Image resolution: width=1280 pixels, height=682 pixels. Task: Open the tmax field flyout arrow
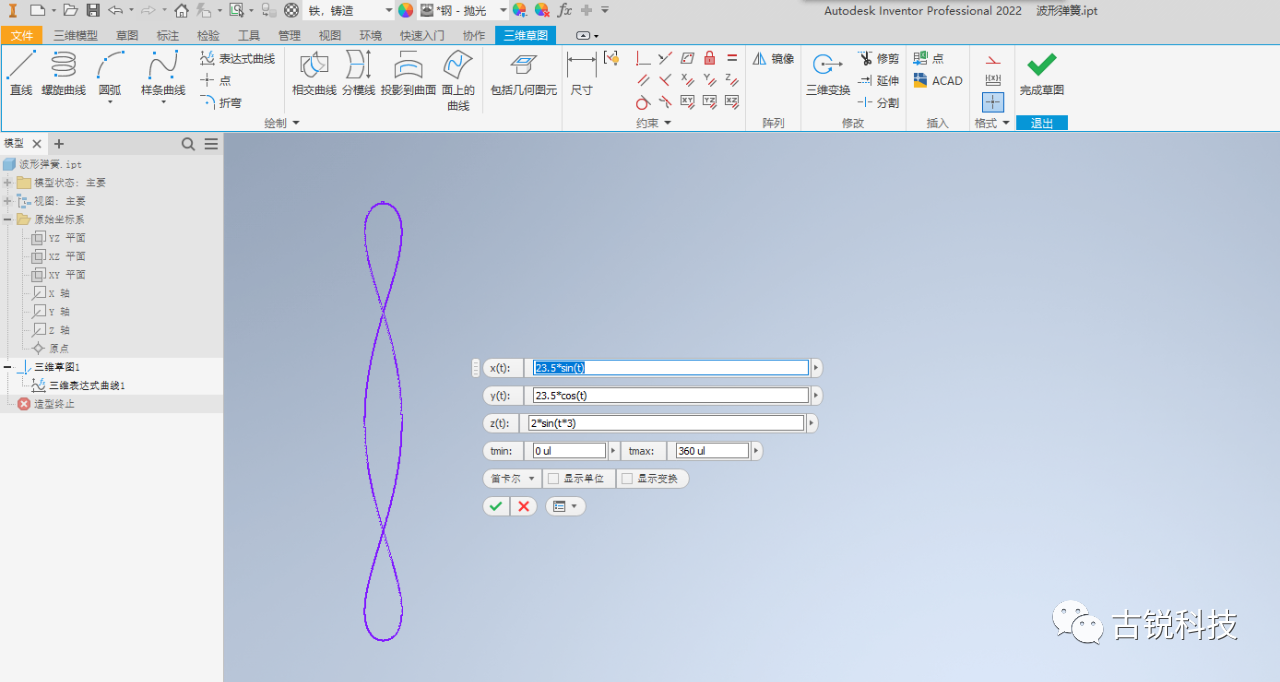pyautogui.click(x=756, y=451)
